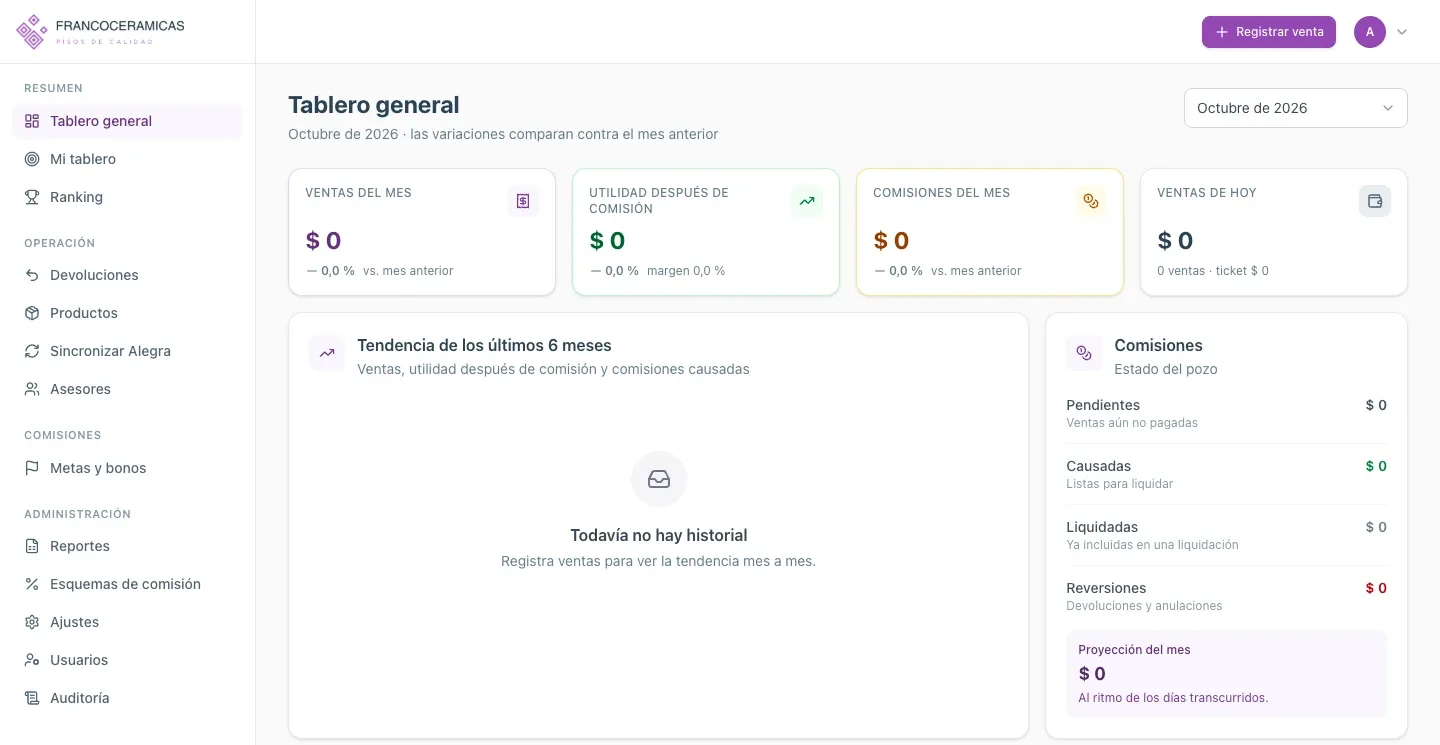
Task: Click the Devoluciones return arrow icon
Action: (x=32, y=275)
